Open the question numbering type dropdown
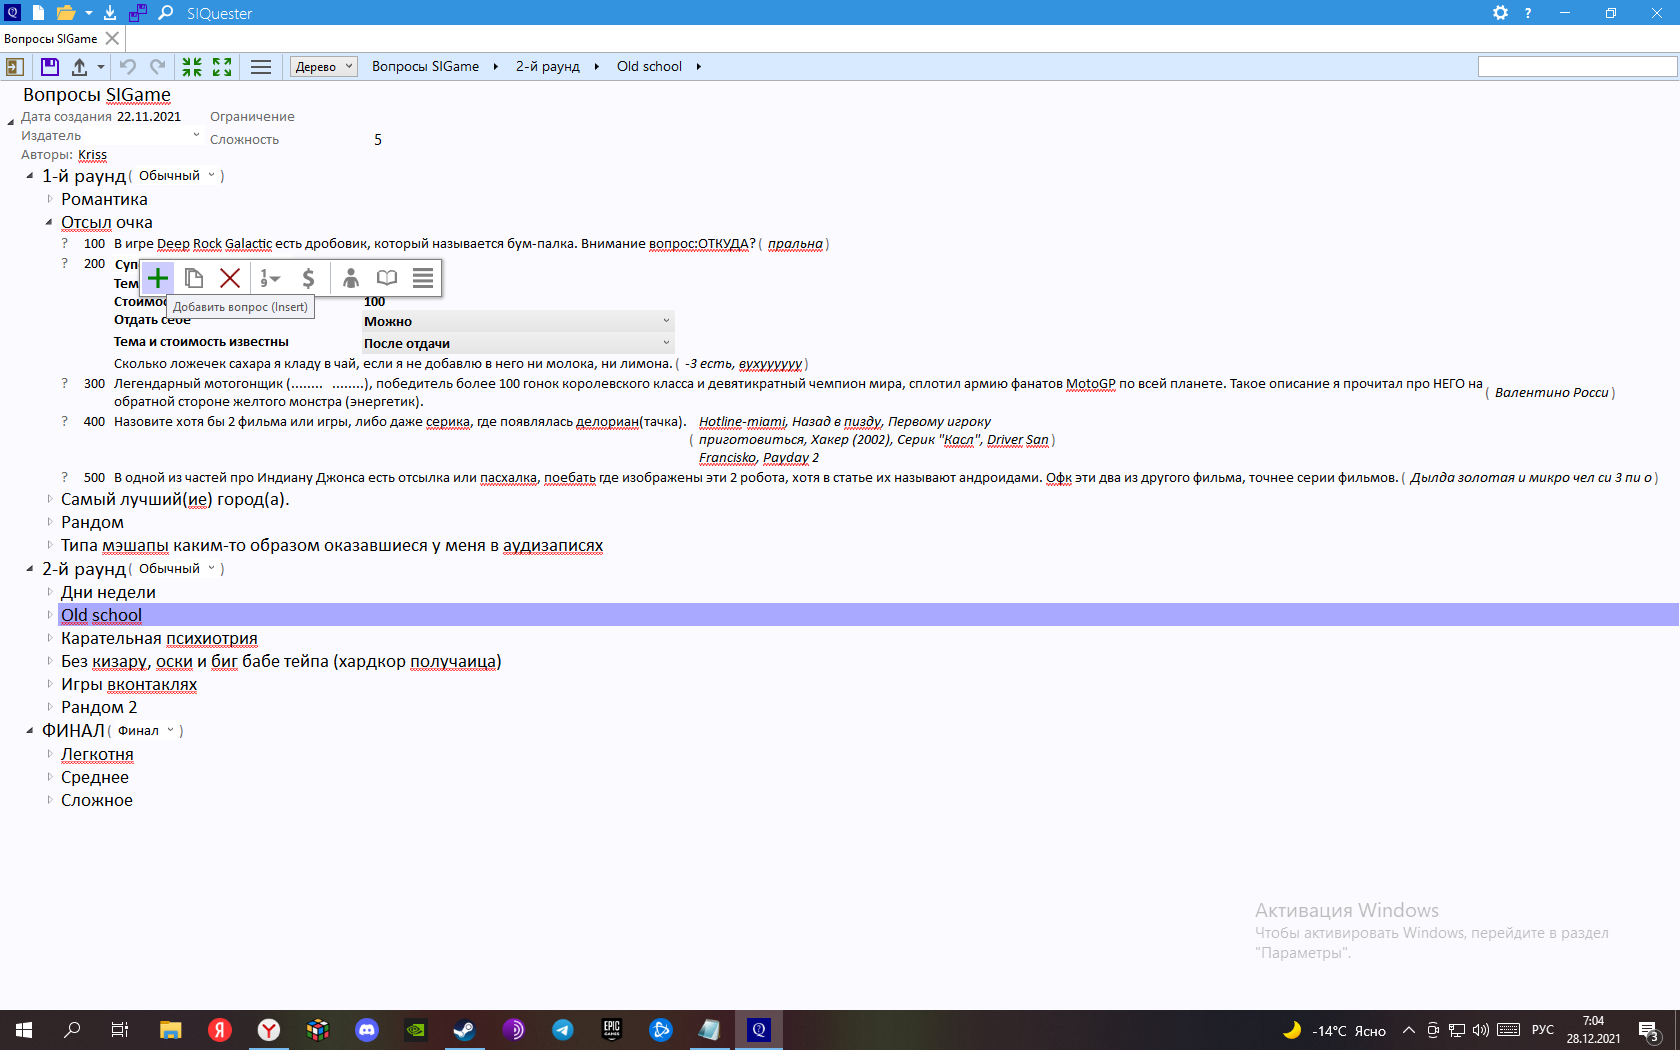 click(x=270, y=278)
